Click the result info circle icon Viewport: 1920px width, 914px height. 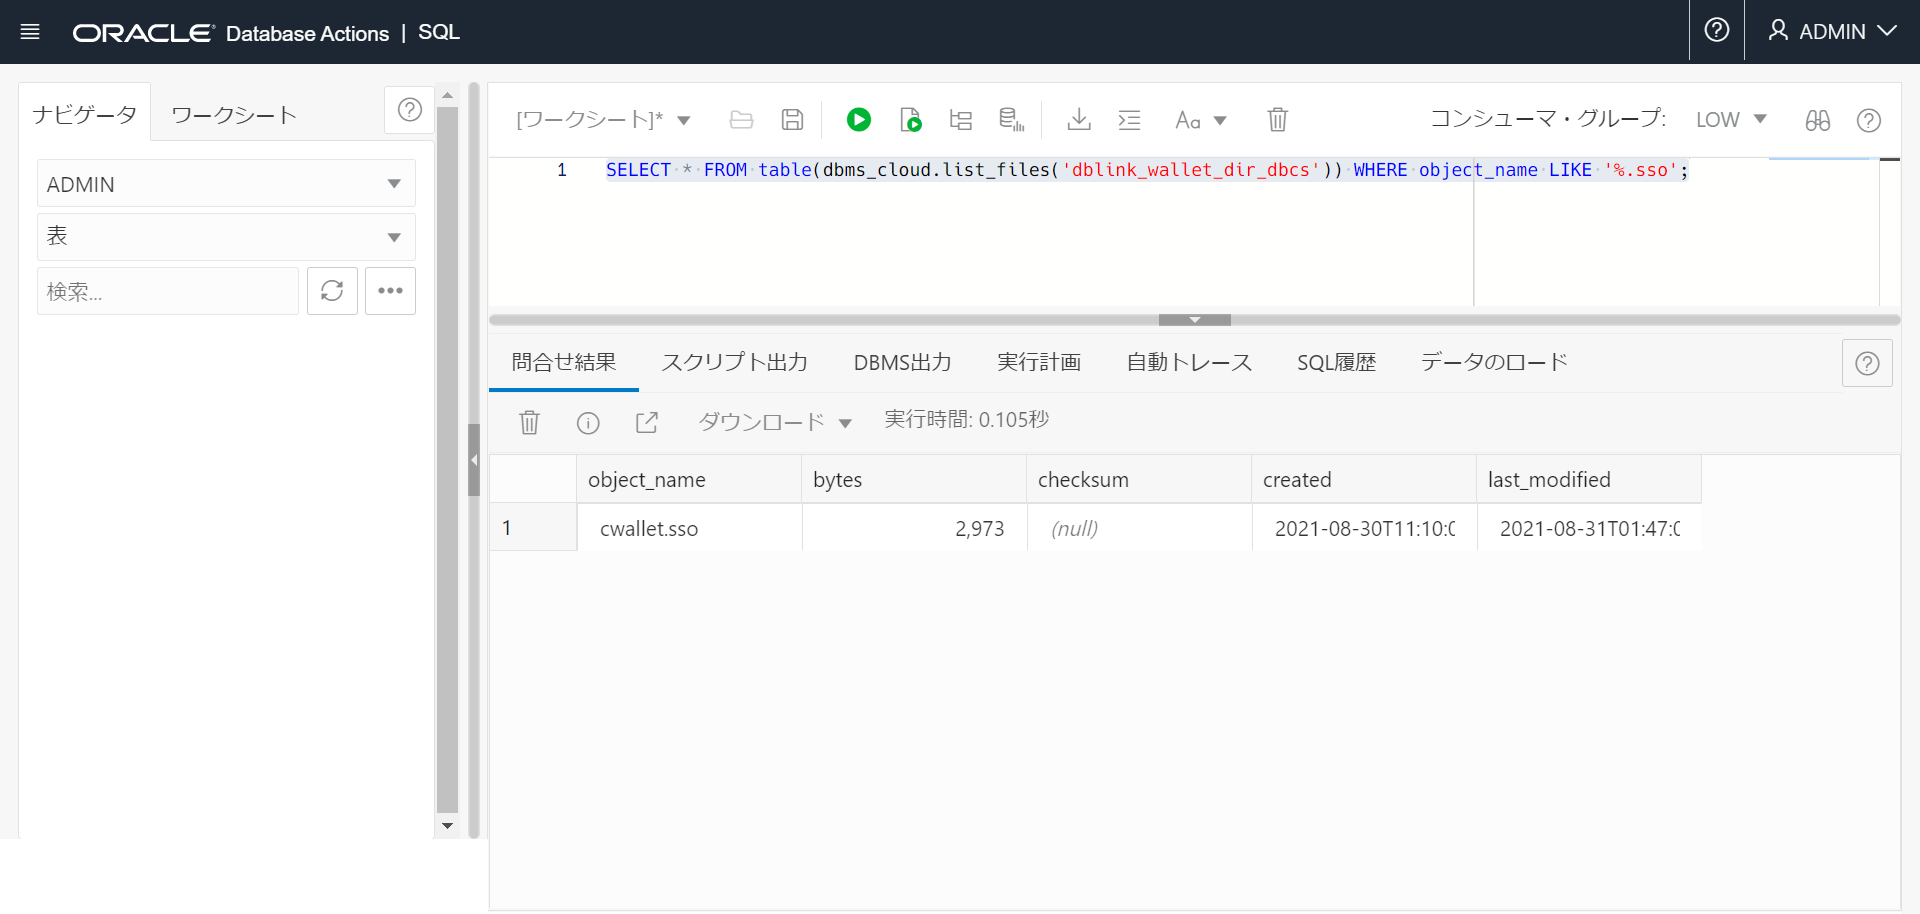588,422
